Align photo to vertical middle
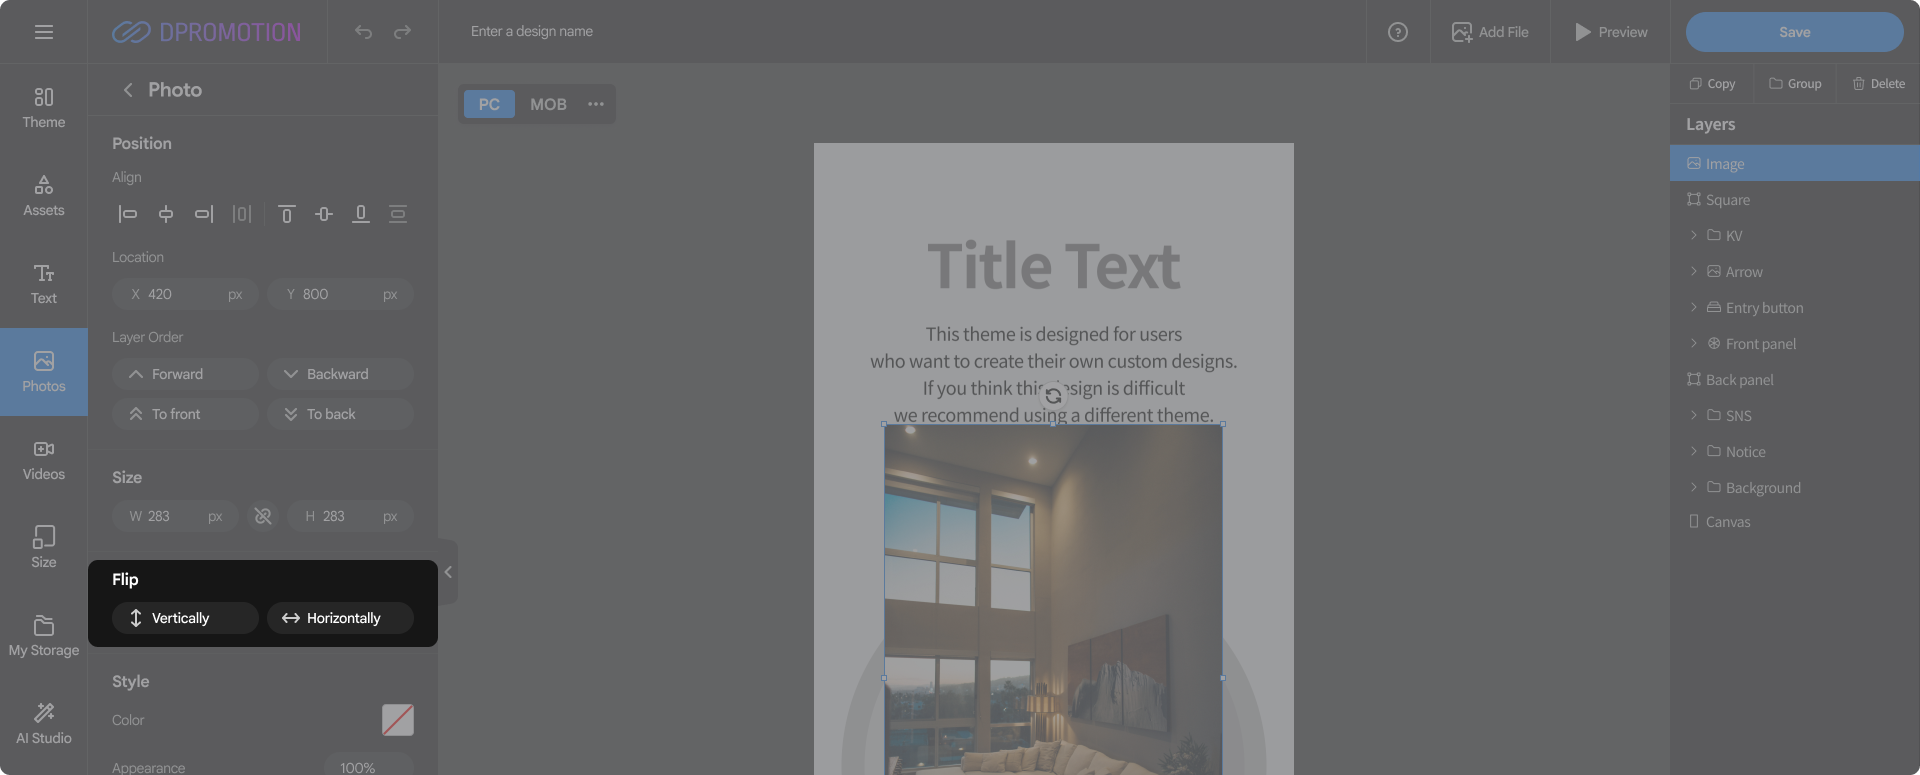Screen dimensions: 1920x775 pyautogui.click(x=324, y=214)
